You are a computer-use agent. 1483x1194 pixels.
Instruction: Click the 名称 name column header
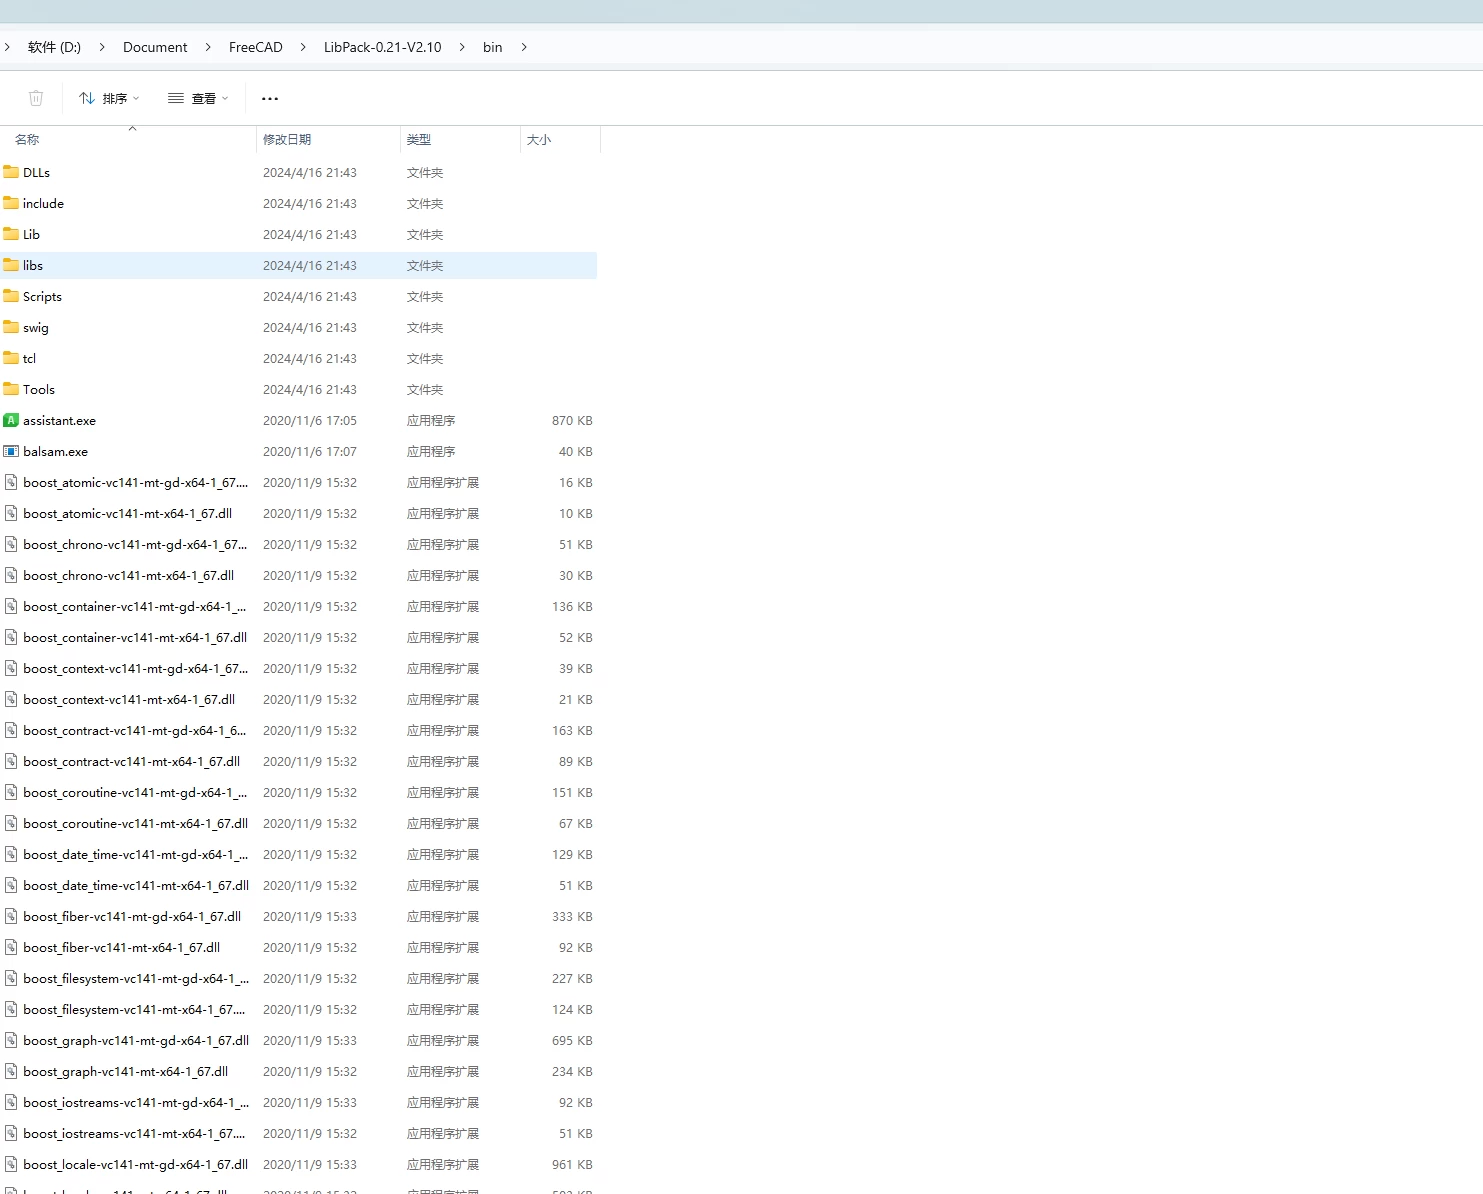tap(27, 140)
